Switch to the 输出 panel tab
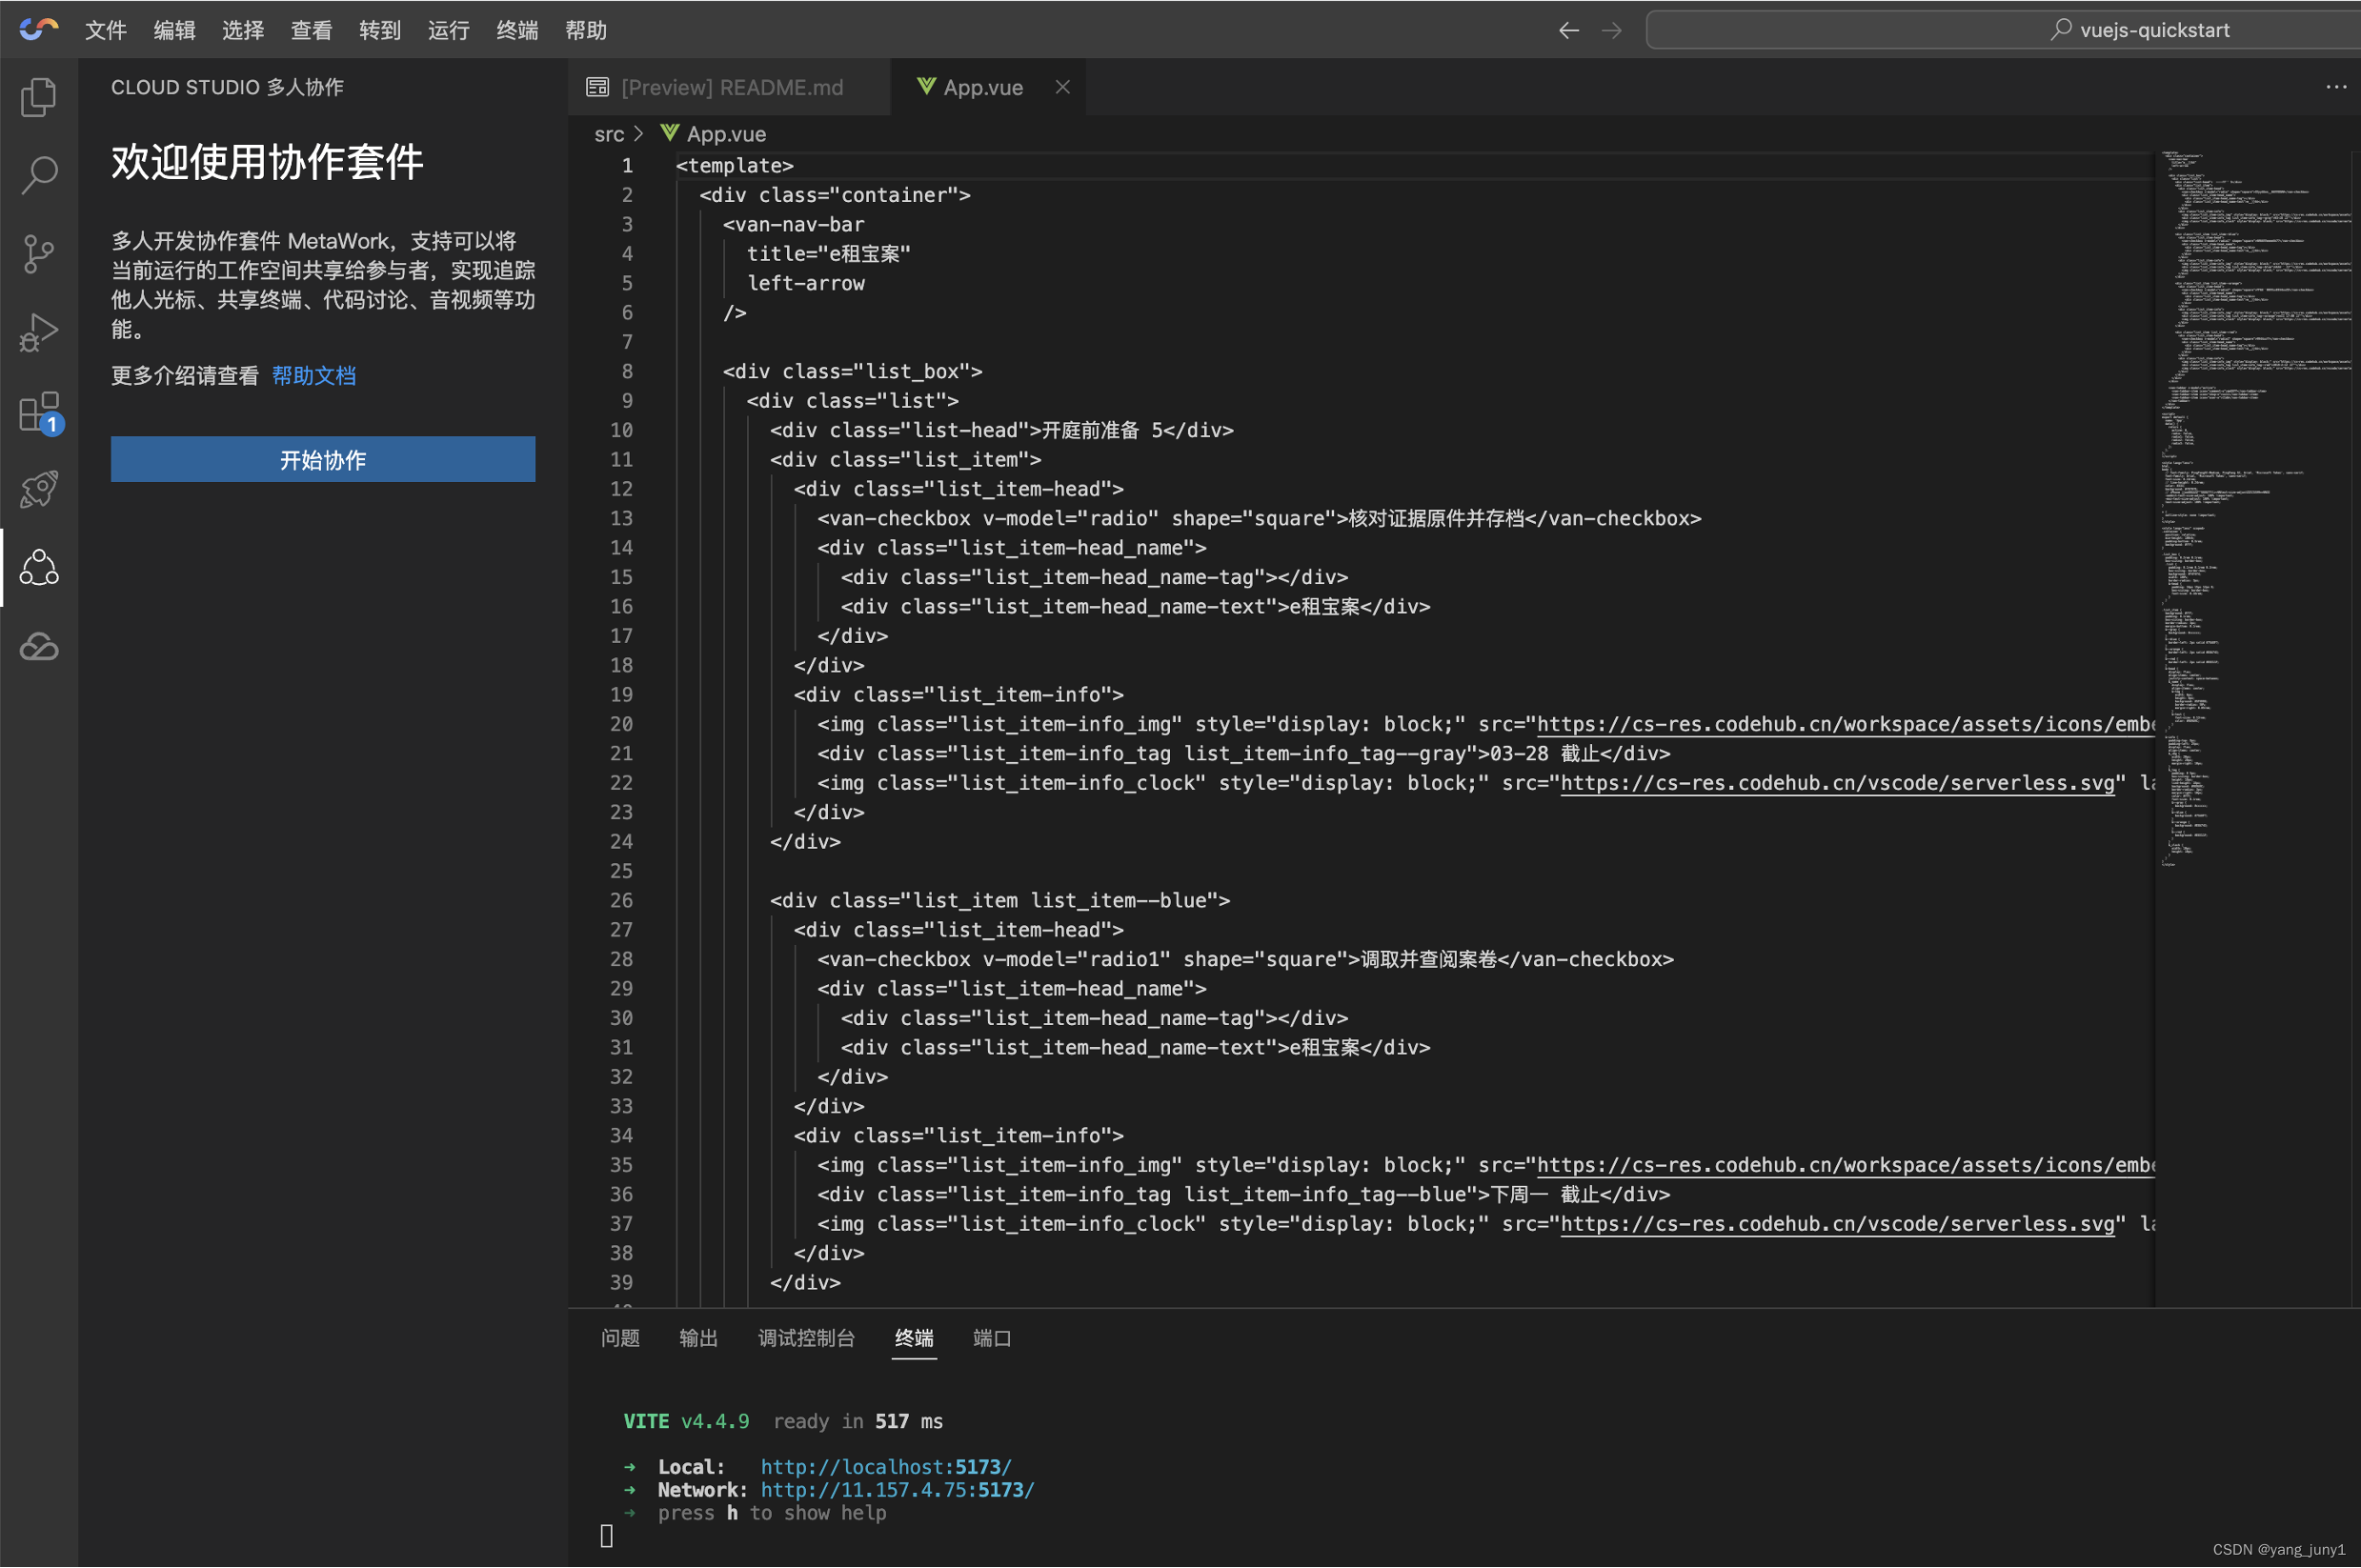 point(698,1338)
